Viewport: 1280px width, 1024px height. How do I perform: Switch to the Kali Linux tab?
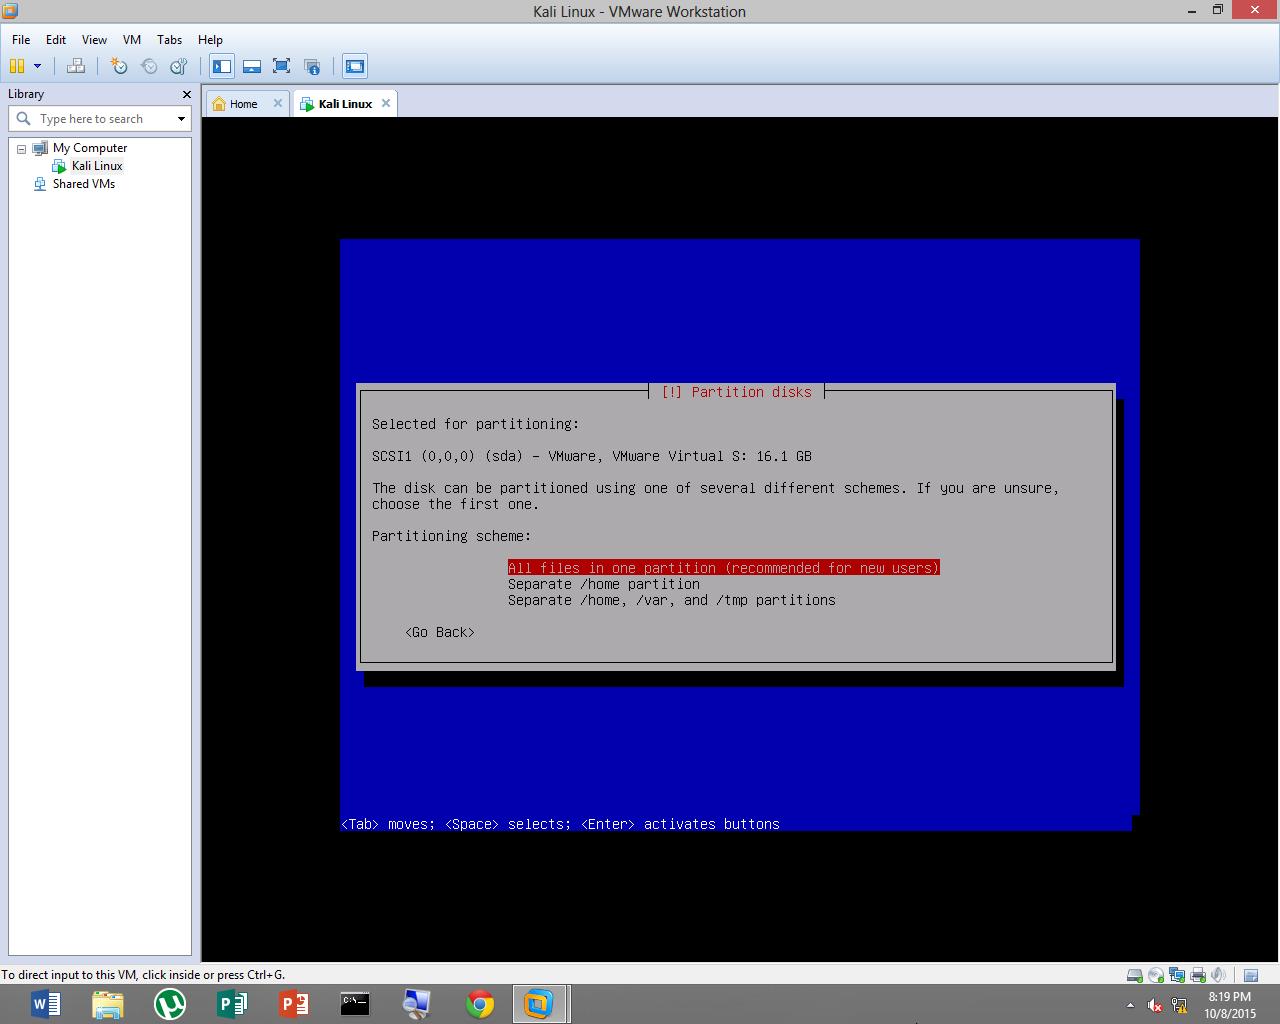pyautogui.click(x=345, y=104)
